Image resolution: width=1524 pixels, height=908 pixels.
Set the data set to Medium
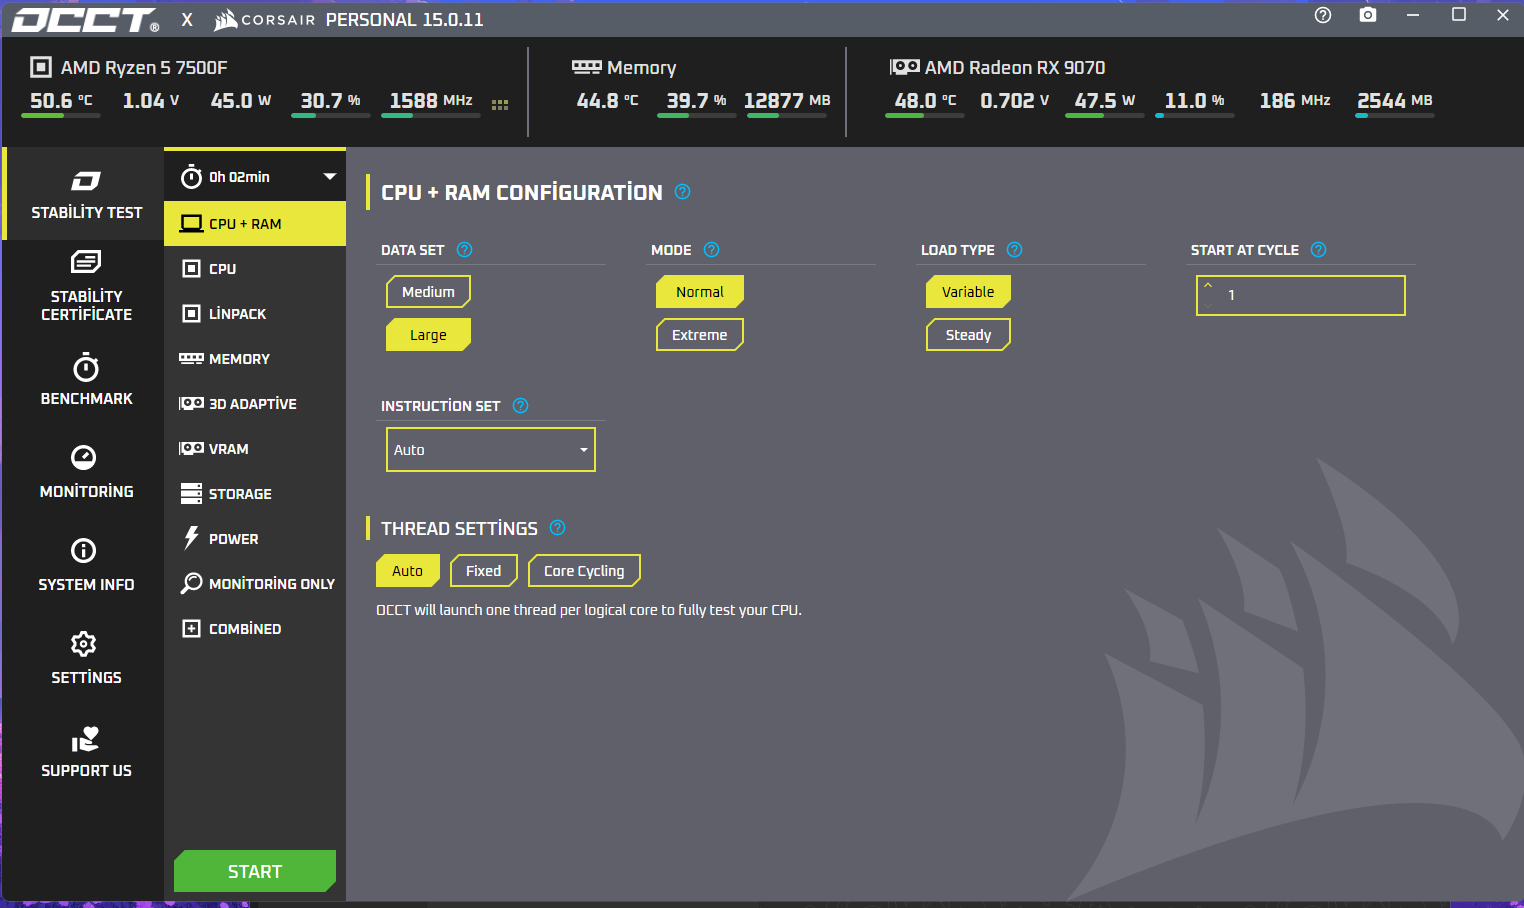[x=428, y=292]
